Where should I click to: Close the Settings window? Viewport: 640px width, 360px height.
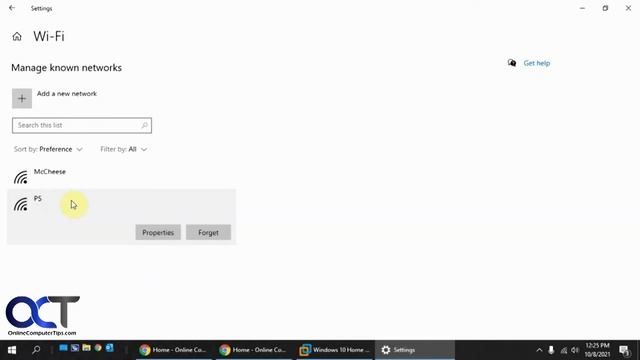coord(628,8)
